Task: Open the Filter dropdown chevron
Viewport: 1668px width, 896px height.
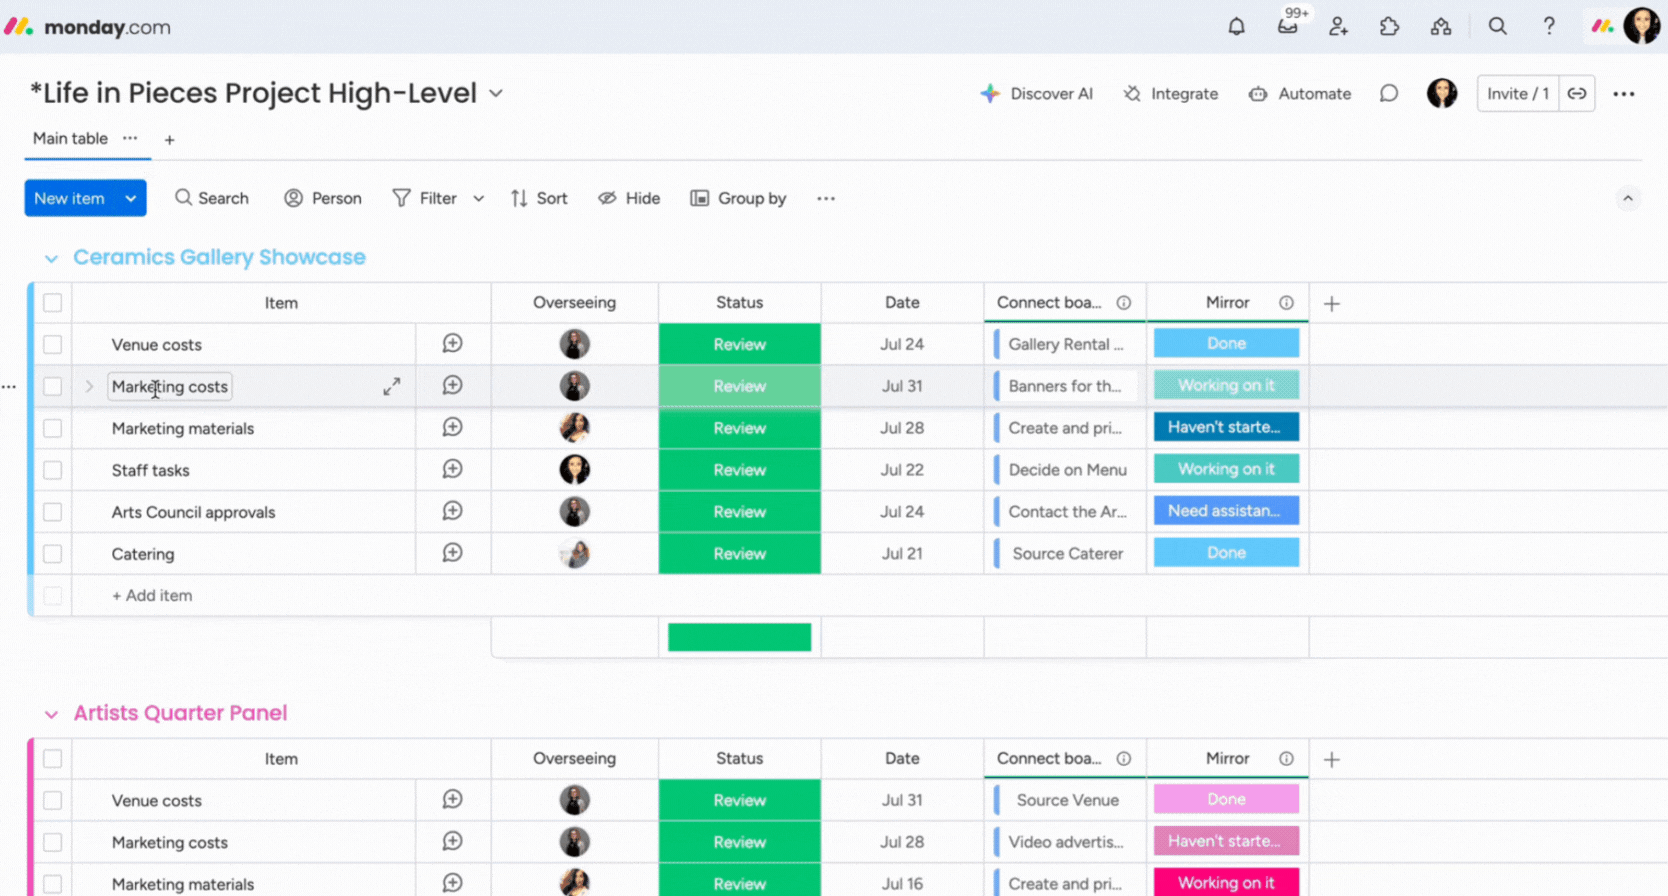Action: point(479,198)
